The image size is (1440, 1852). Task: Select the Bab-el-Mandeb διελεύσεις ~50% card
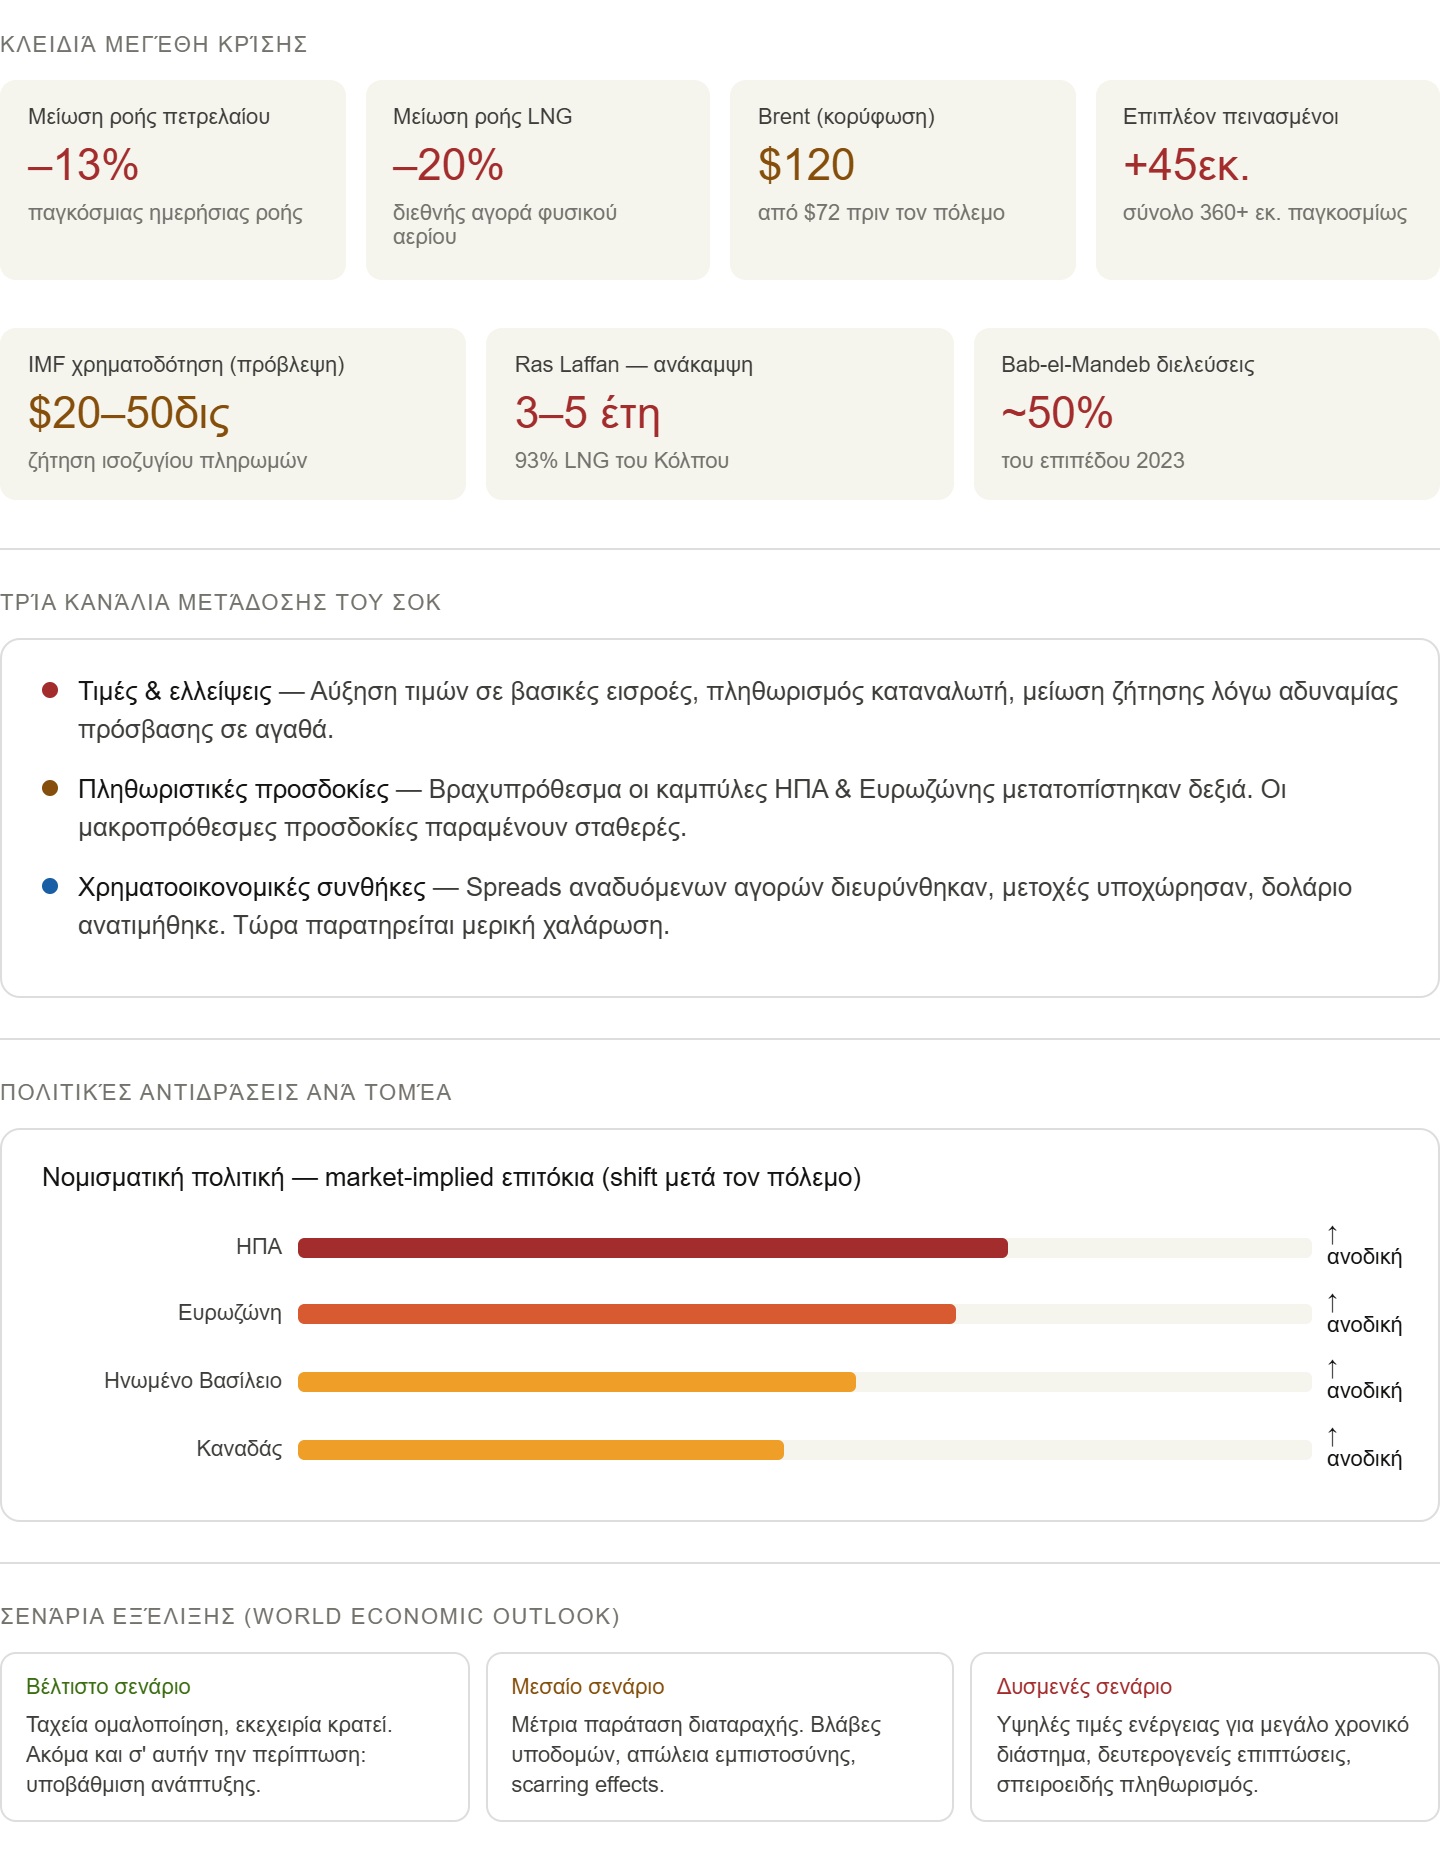pos(1206,414)
